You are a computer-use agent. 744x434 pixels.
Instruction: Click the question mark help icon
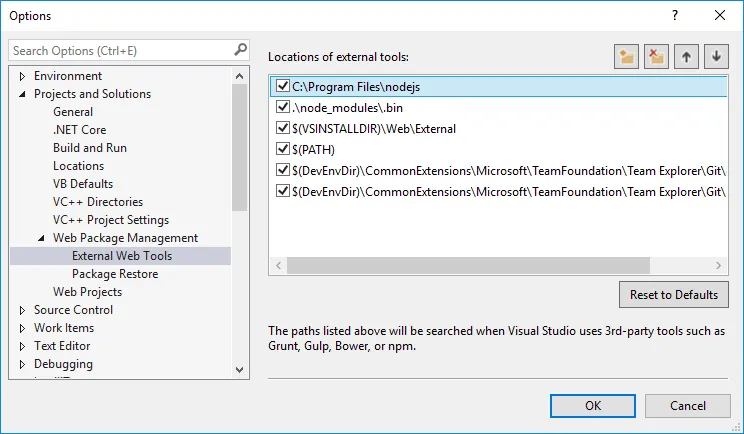[x=674, y=16]
